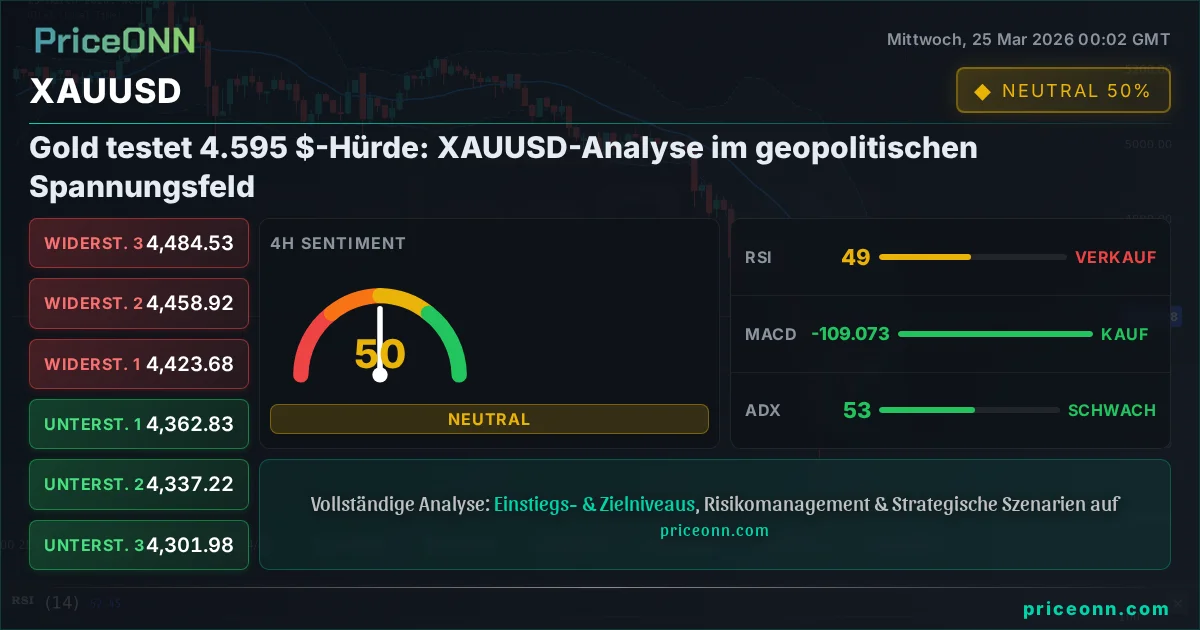The width and height of the screenshot is (1200, 630).
Task: Open the Einstiegs- & Zielniveaus link
Action: pyautogui.click(x=594, y=505)
